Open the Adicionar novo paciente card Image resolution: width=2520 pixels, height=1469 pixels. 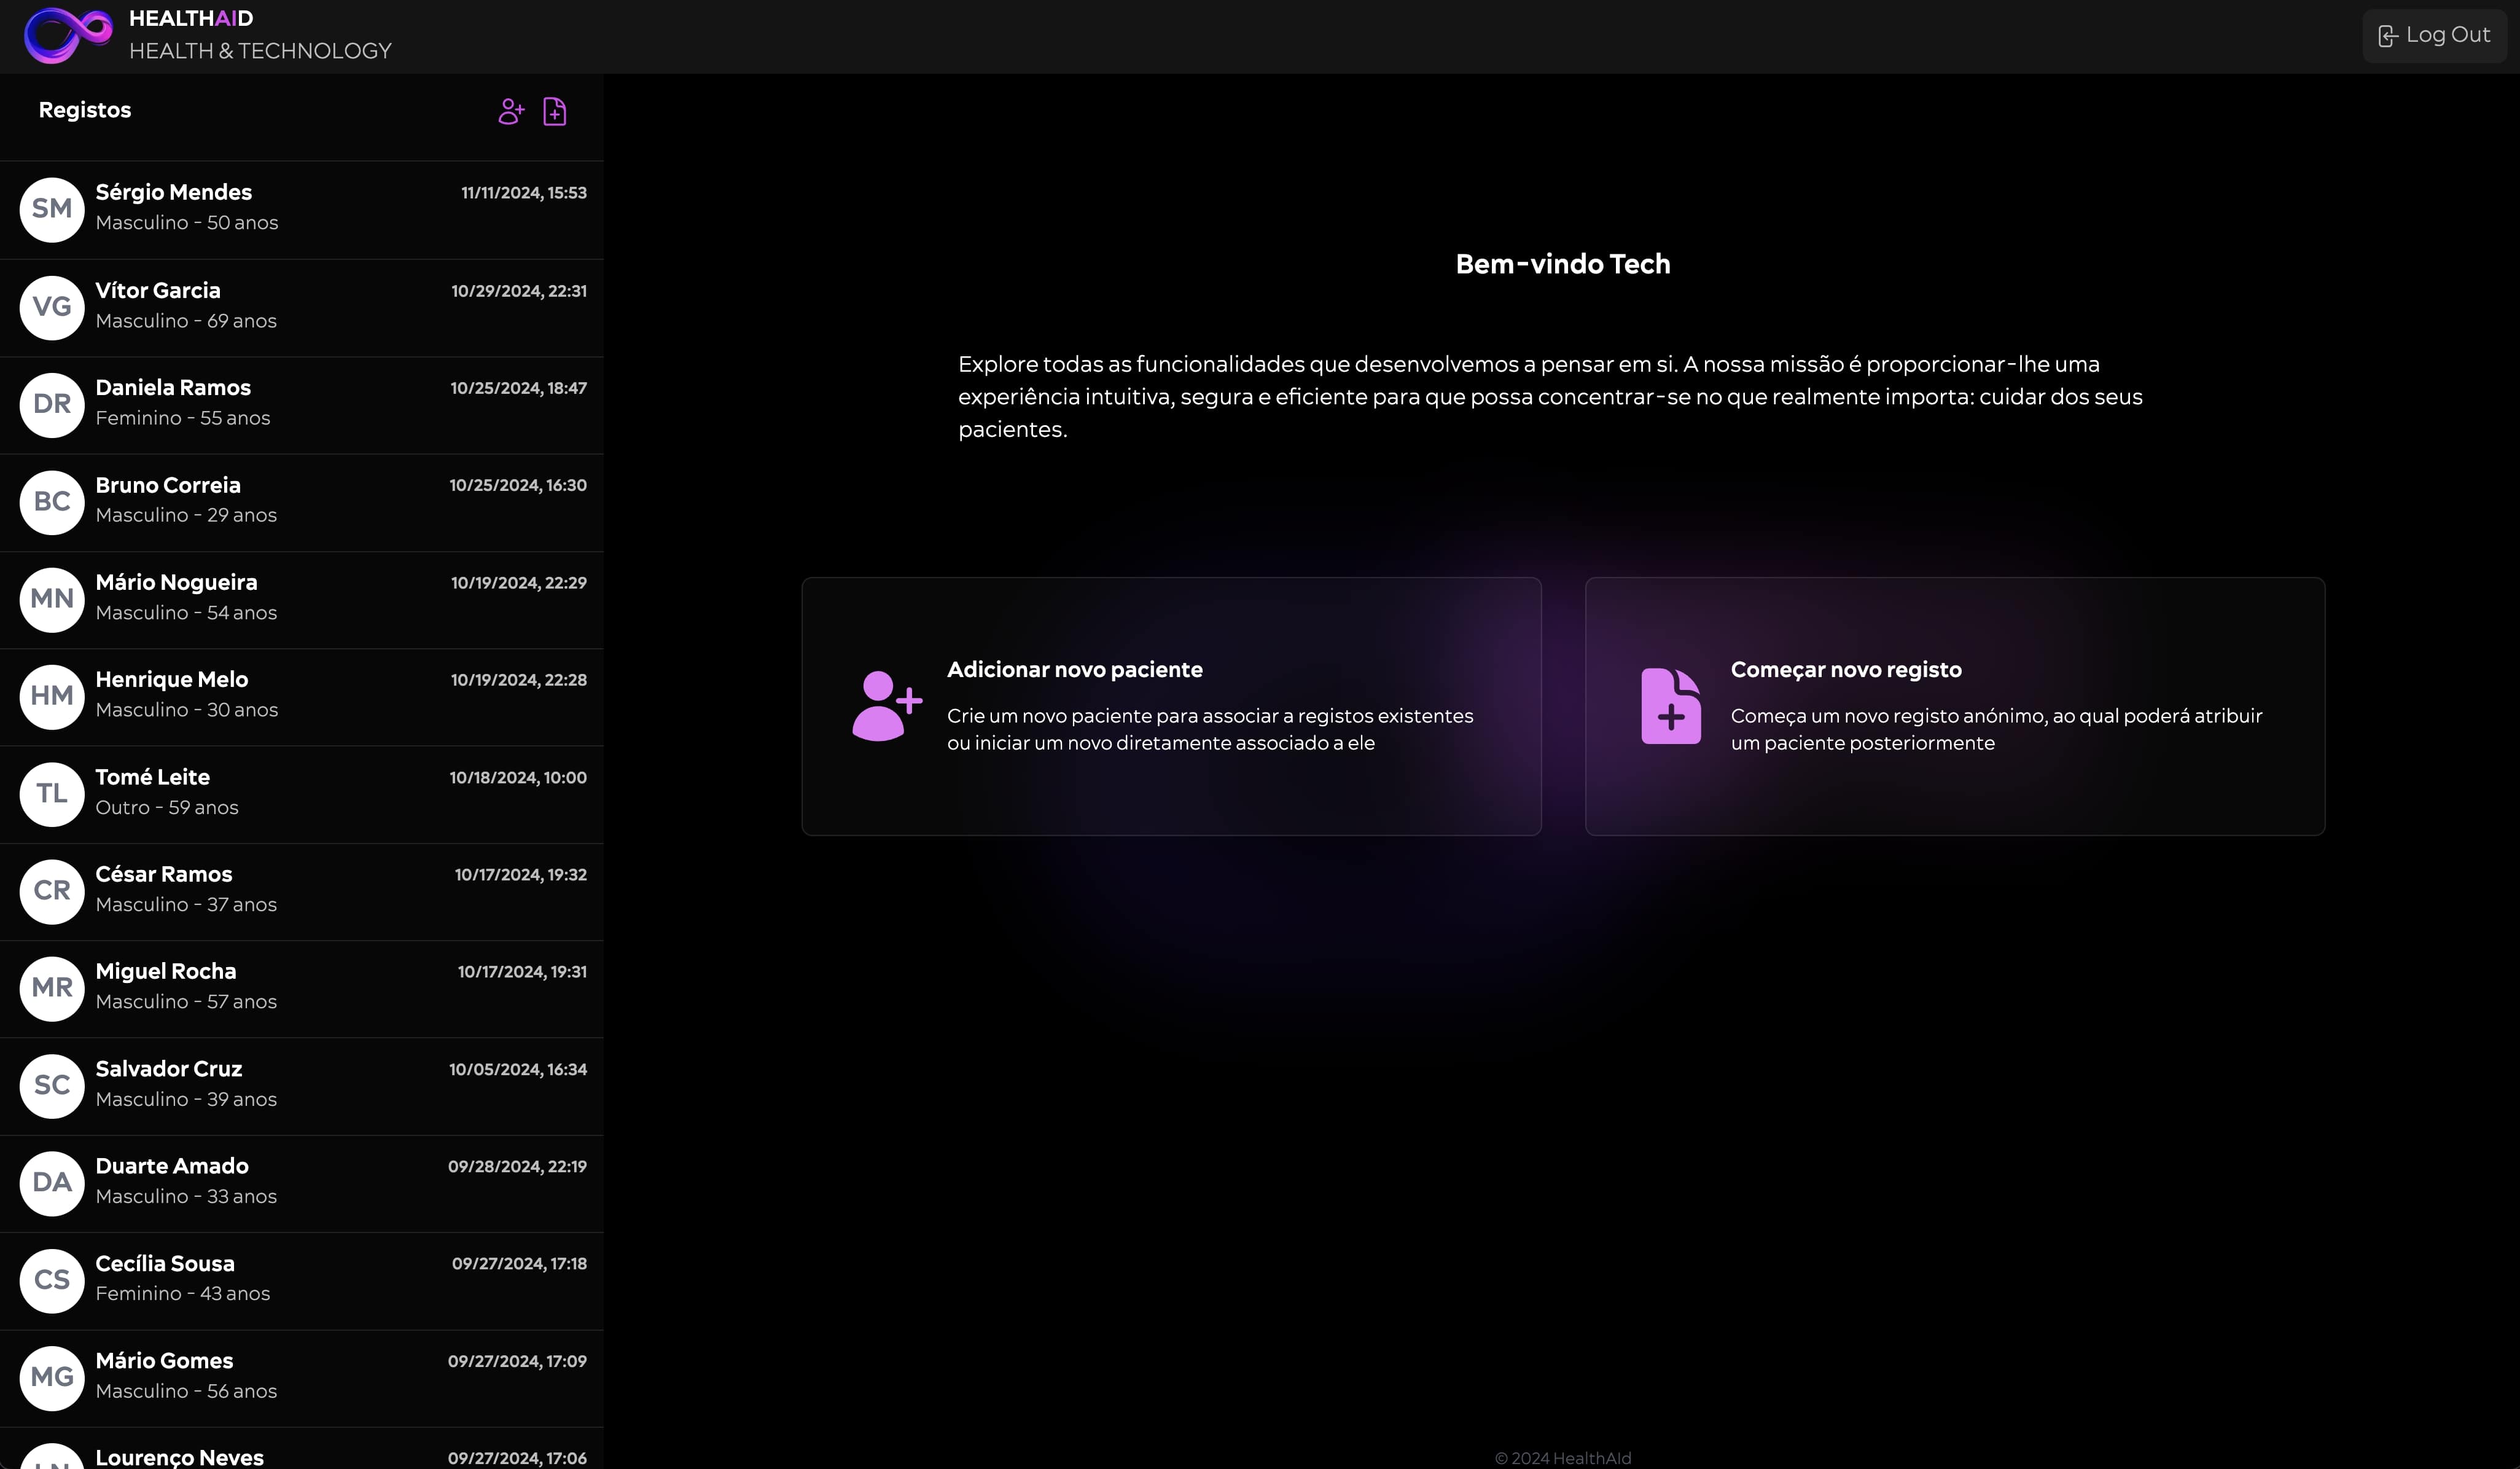click(1171, 706)
